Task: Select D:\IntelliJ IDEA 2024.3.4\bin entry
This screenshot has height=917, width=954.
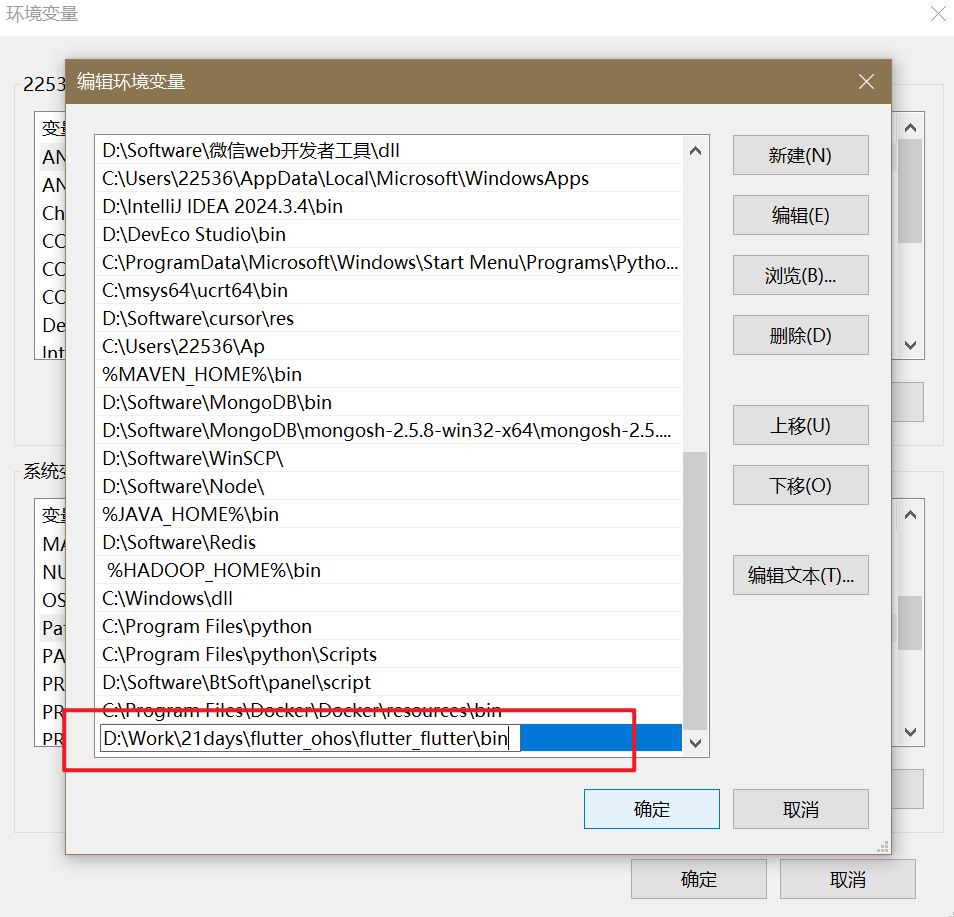Action: tap(389, 206)
